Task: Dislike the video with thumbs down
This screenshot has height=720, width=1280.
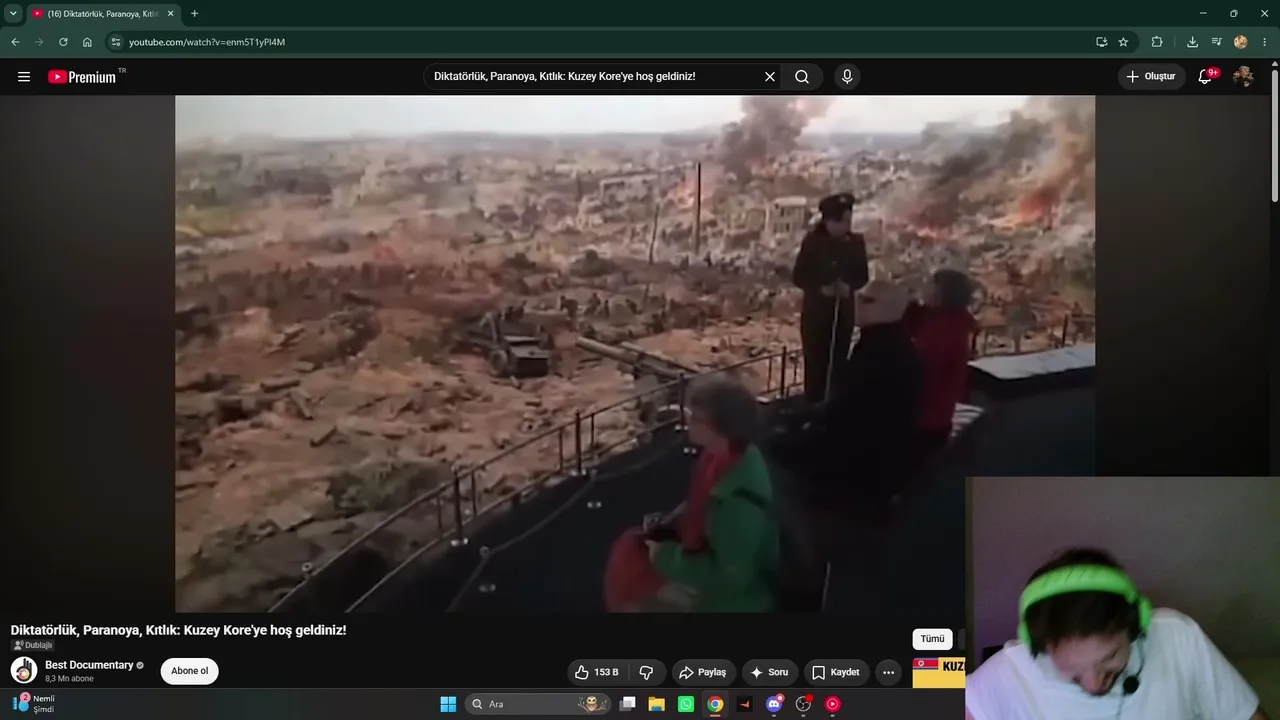Action: [646, 672]
